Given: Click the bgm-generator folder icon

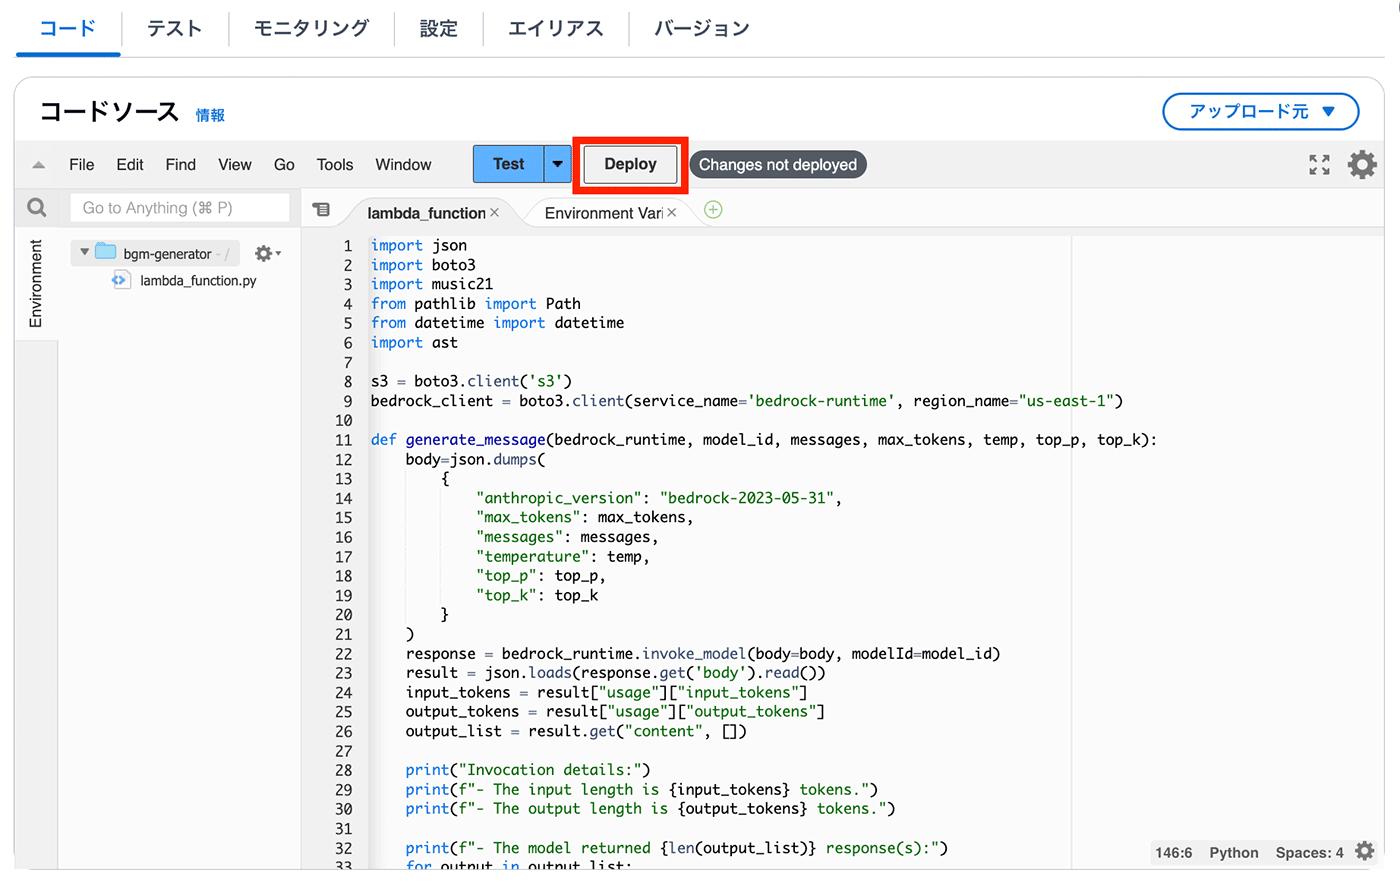Looking at the screenshot, I should 105,252.
